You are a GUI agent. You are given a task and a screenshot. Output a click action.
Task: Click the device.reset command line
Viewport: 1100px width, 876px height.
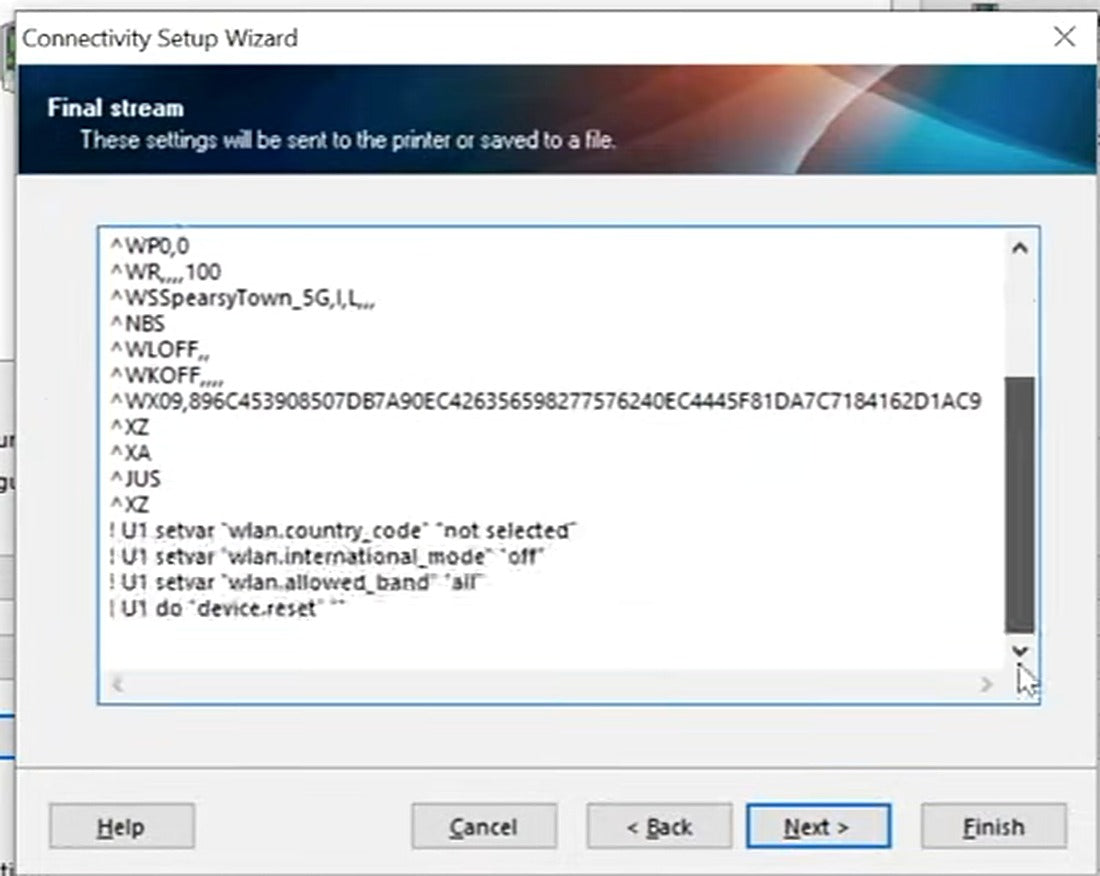coord(227,608)
